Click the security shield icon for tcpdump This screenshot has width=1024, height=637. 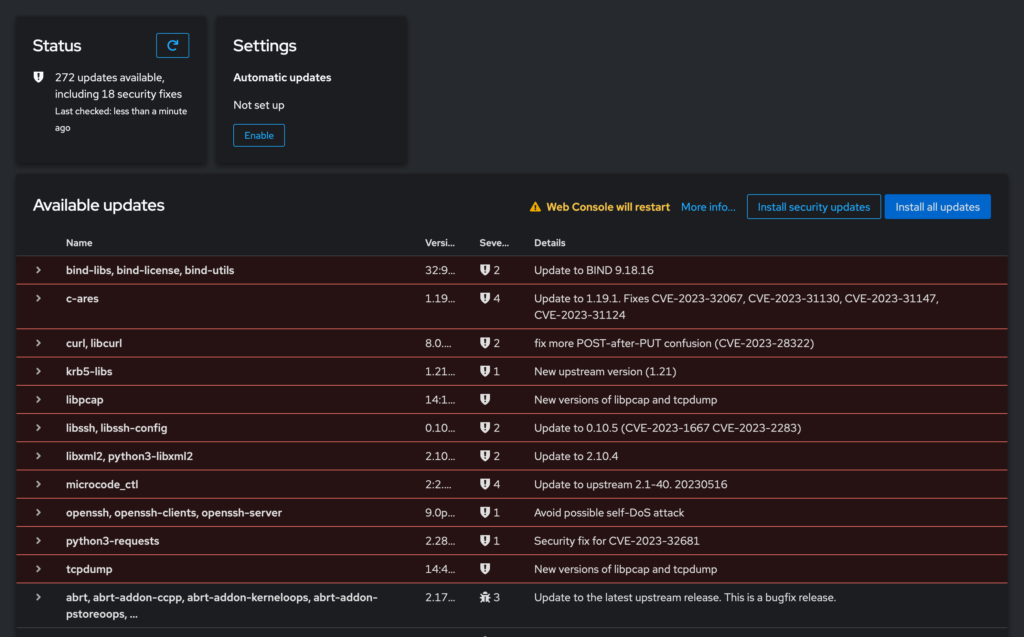485,569
